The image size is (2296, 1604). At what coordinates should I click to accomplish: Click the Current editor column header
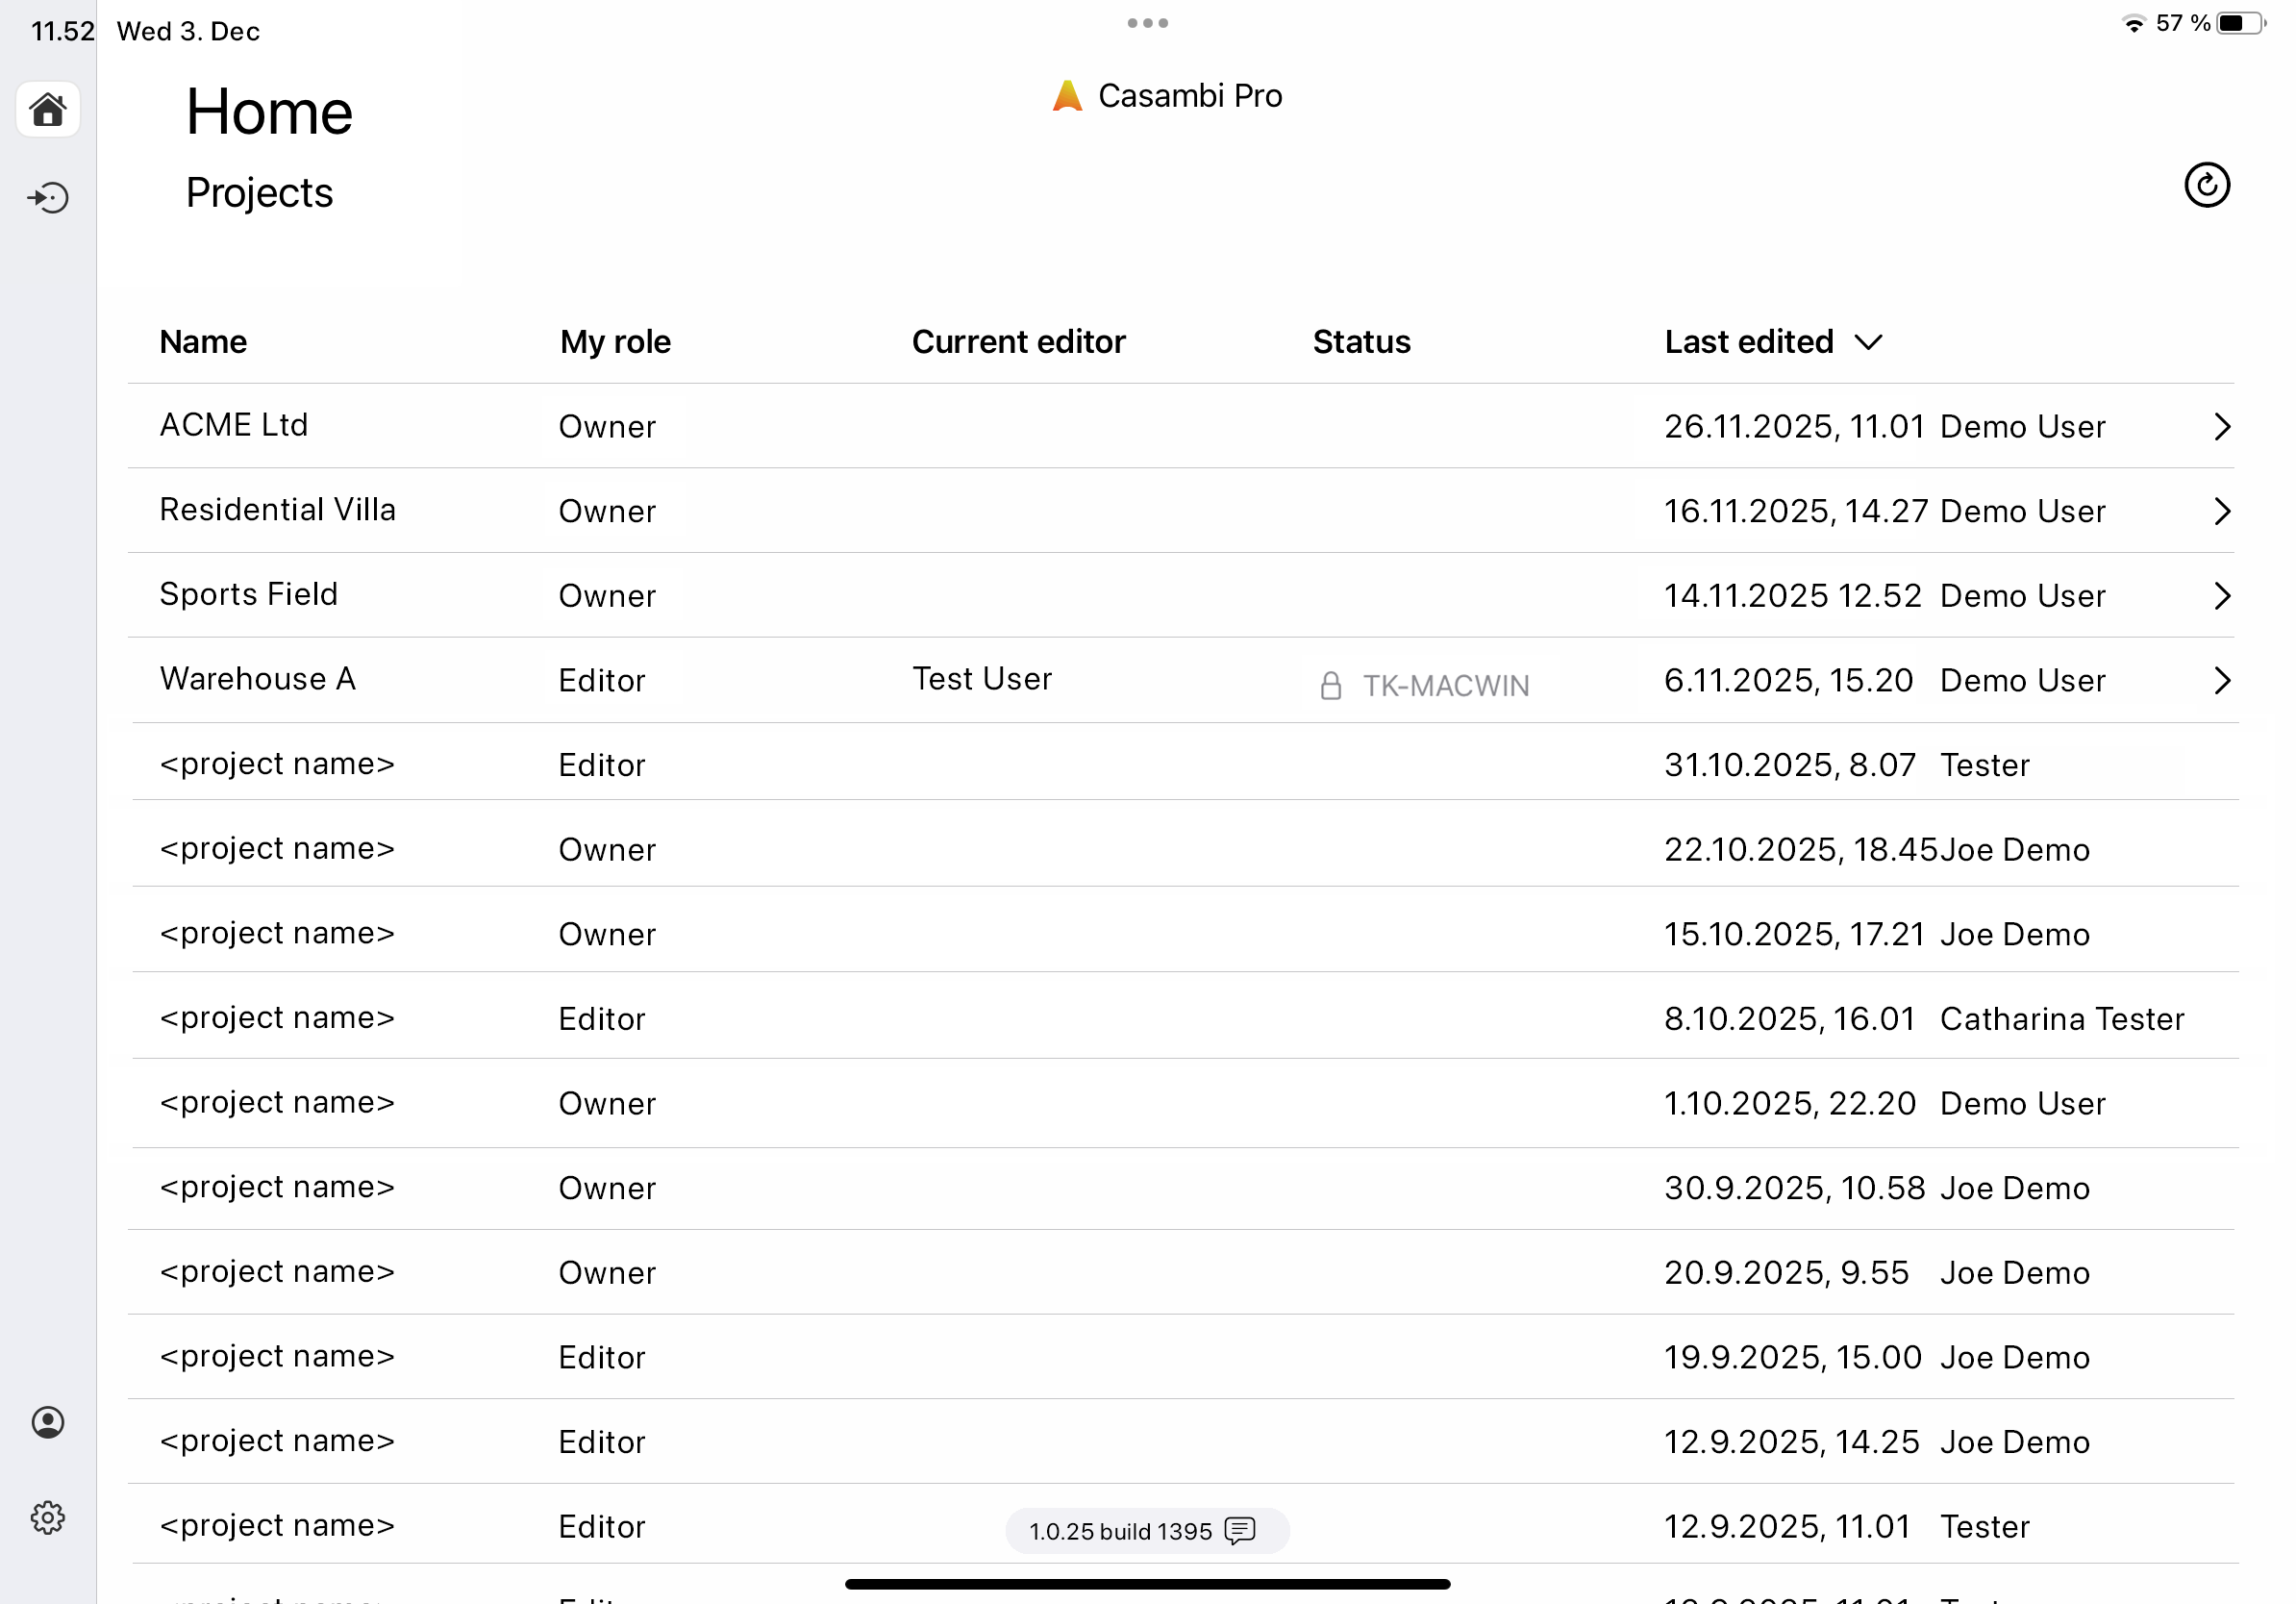point(1018,342)
